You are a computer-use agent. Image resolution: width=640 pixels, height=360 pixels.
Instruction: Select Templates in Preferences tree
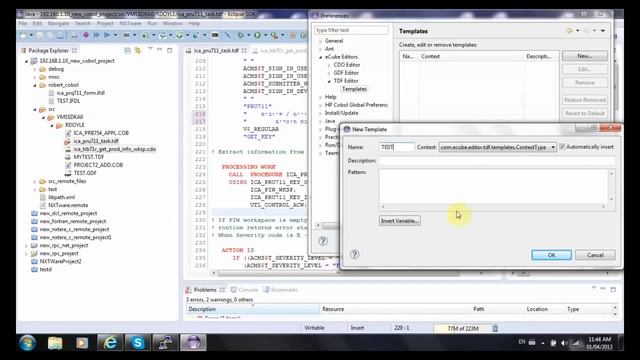pyautogui.click(x=354, y=89)
